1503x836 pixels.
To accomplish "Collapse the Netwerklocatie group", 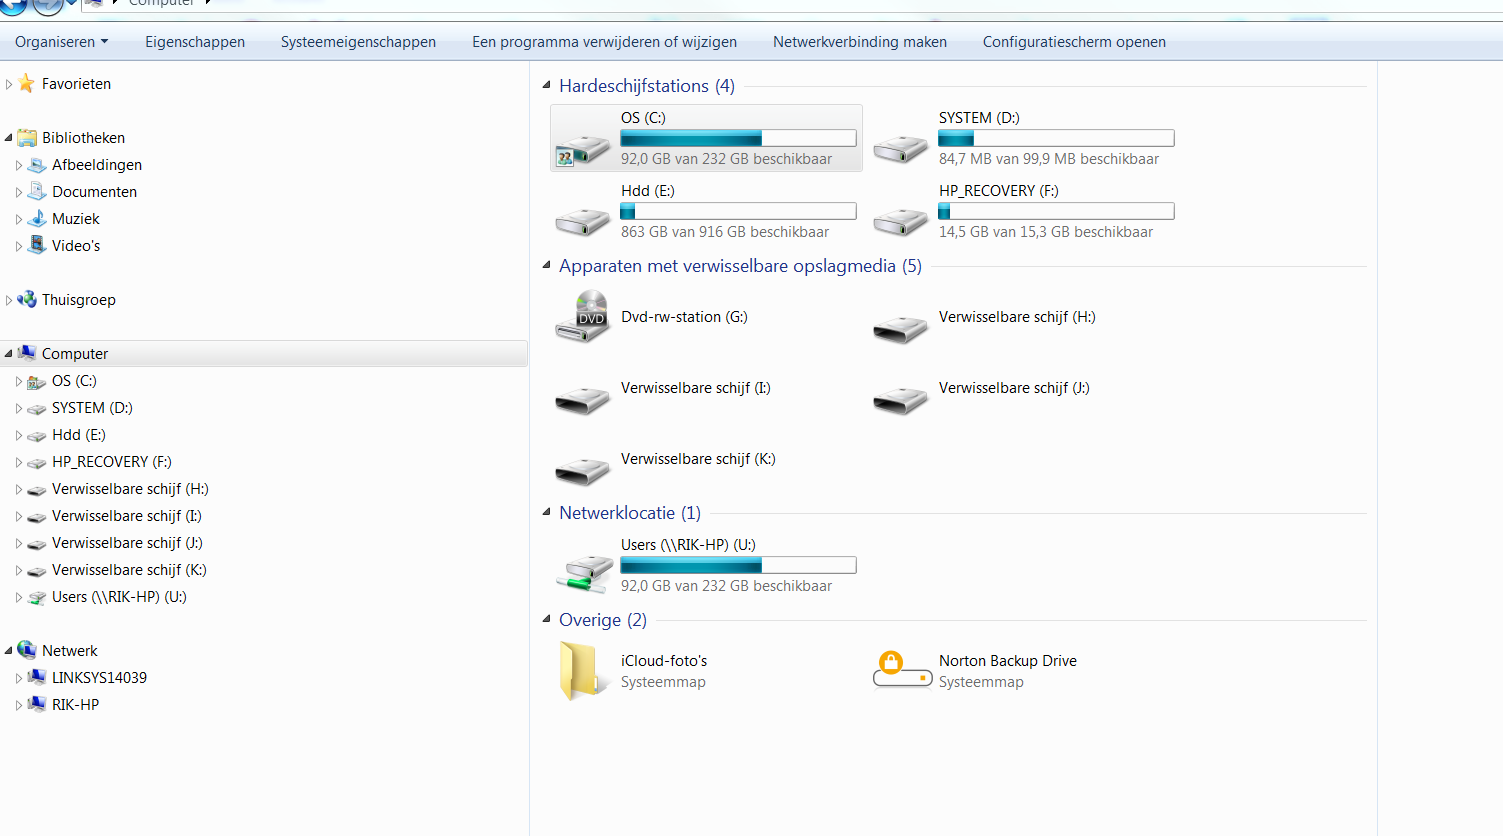I will 546,512.
